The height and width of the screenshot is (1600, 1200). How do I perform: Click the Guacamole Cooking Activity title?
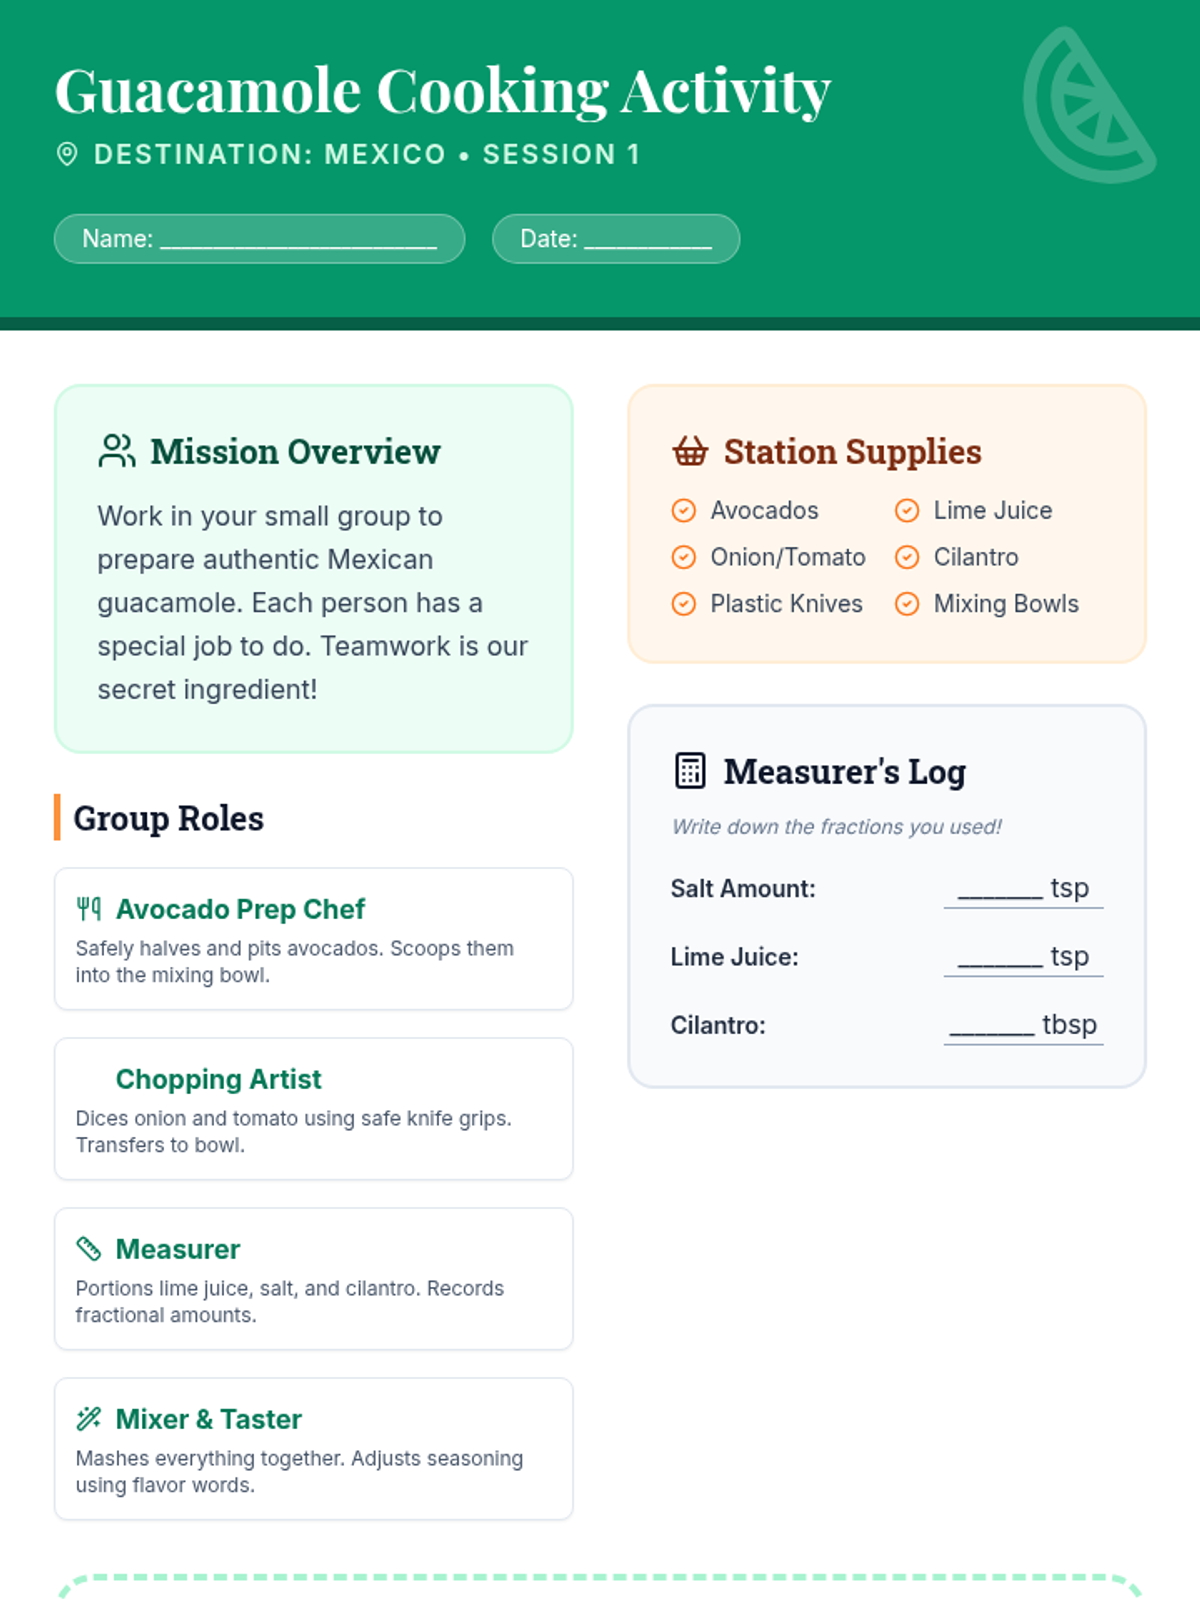coord(442,91)
